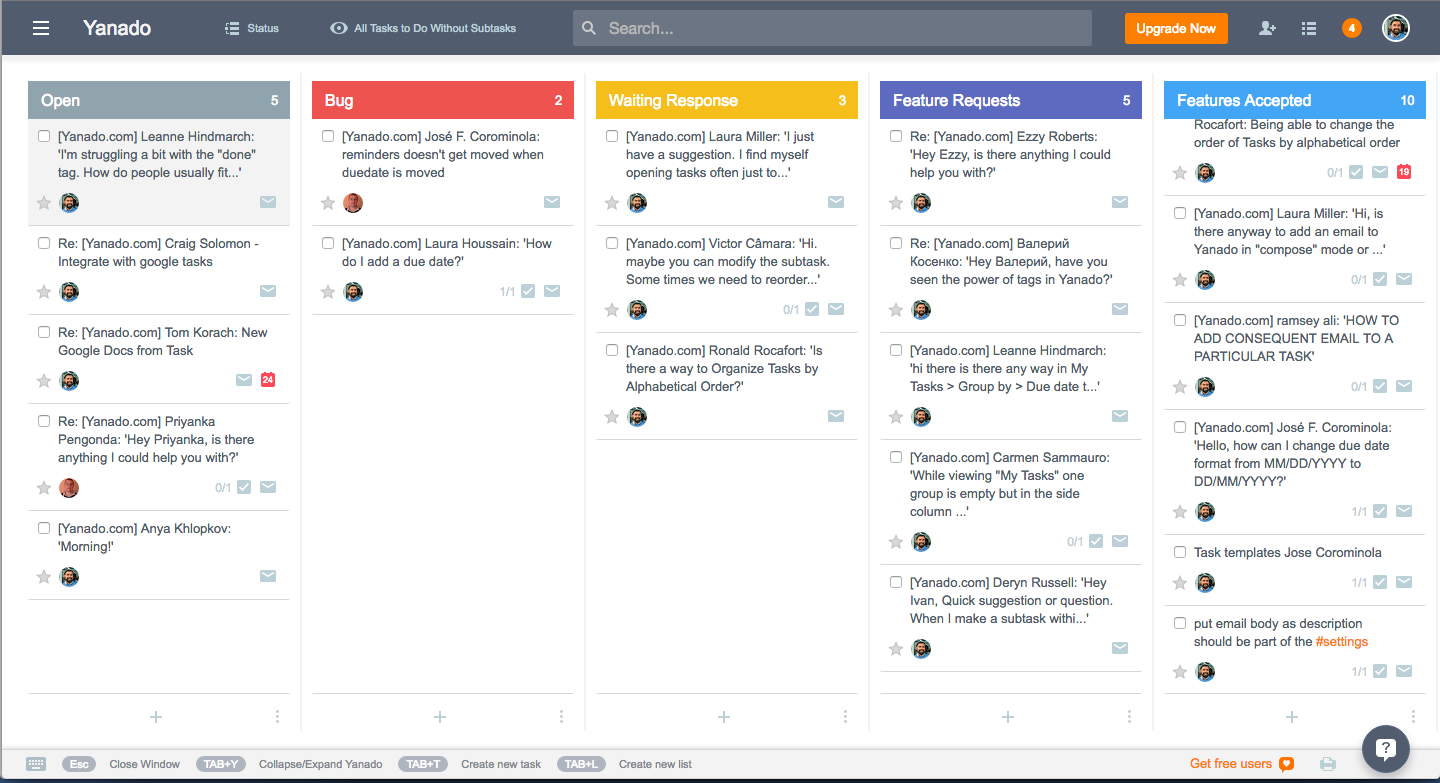The height and width of the screenshot is (783, 1440).
Task: Open Carmen Sammauro task text
Action: [1009, 484]
